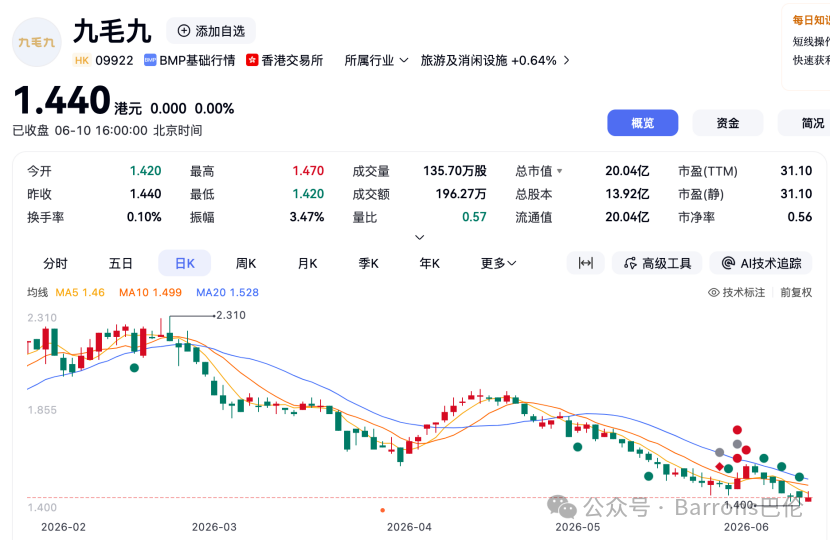Click the BMP基础行情 badge icon

pyautogui.click(x=150, y=60)
